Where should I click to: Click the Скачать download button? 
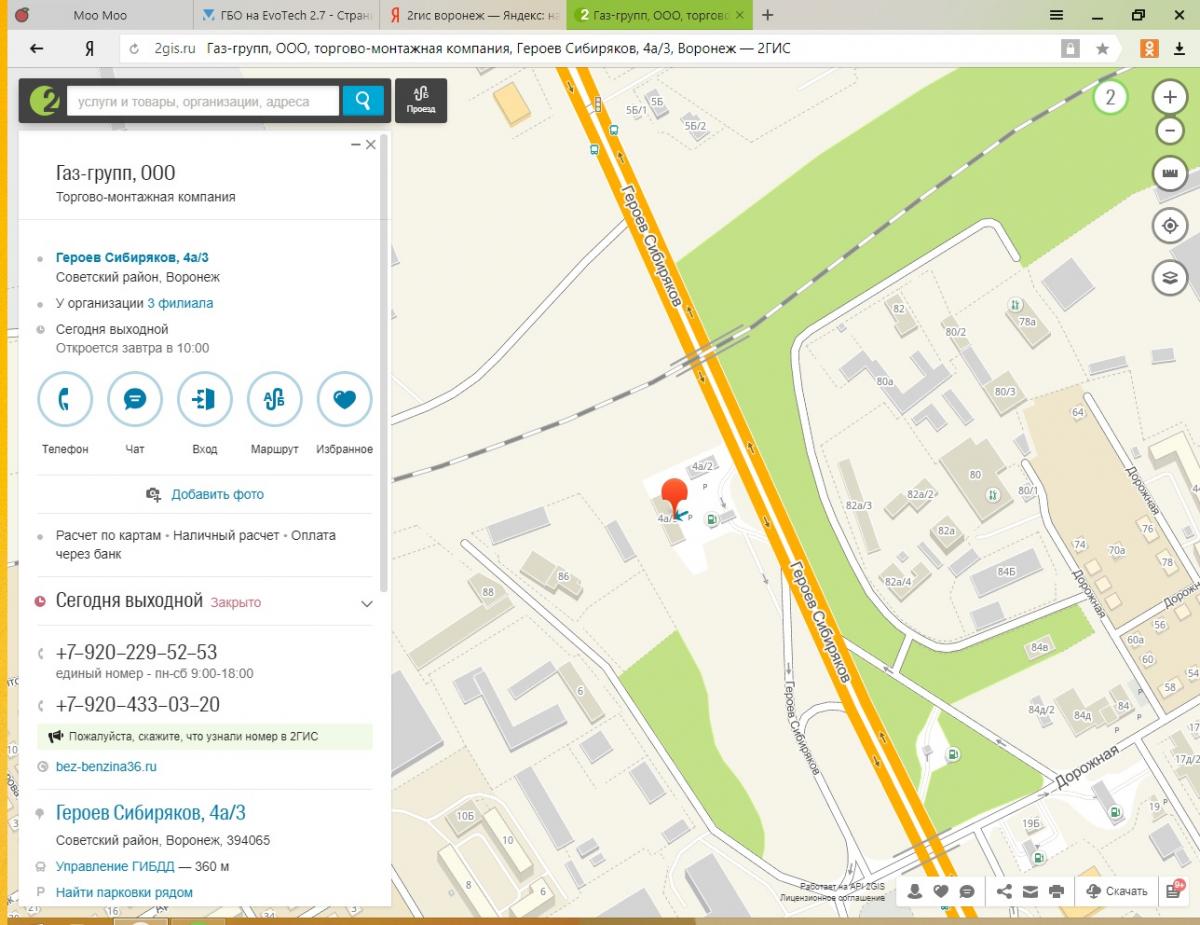(1116, 891)
